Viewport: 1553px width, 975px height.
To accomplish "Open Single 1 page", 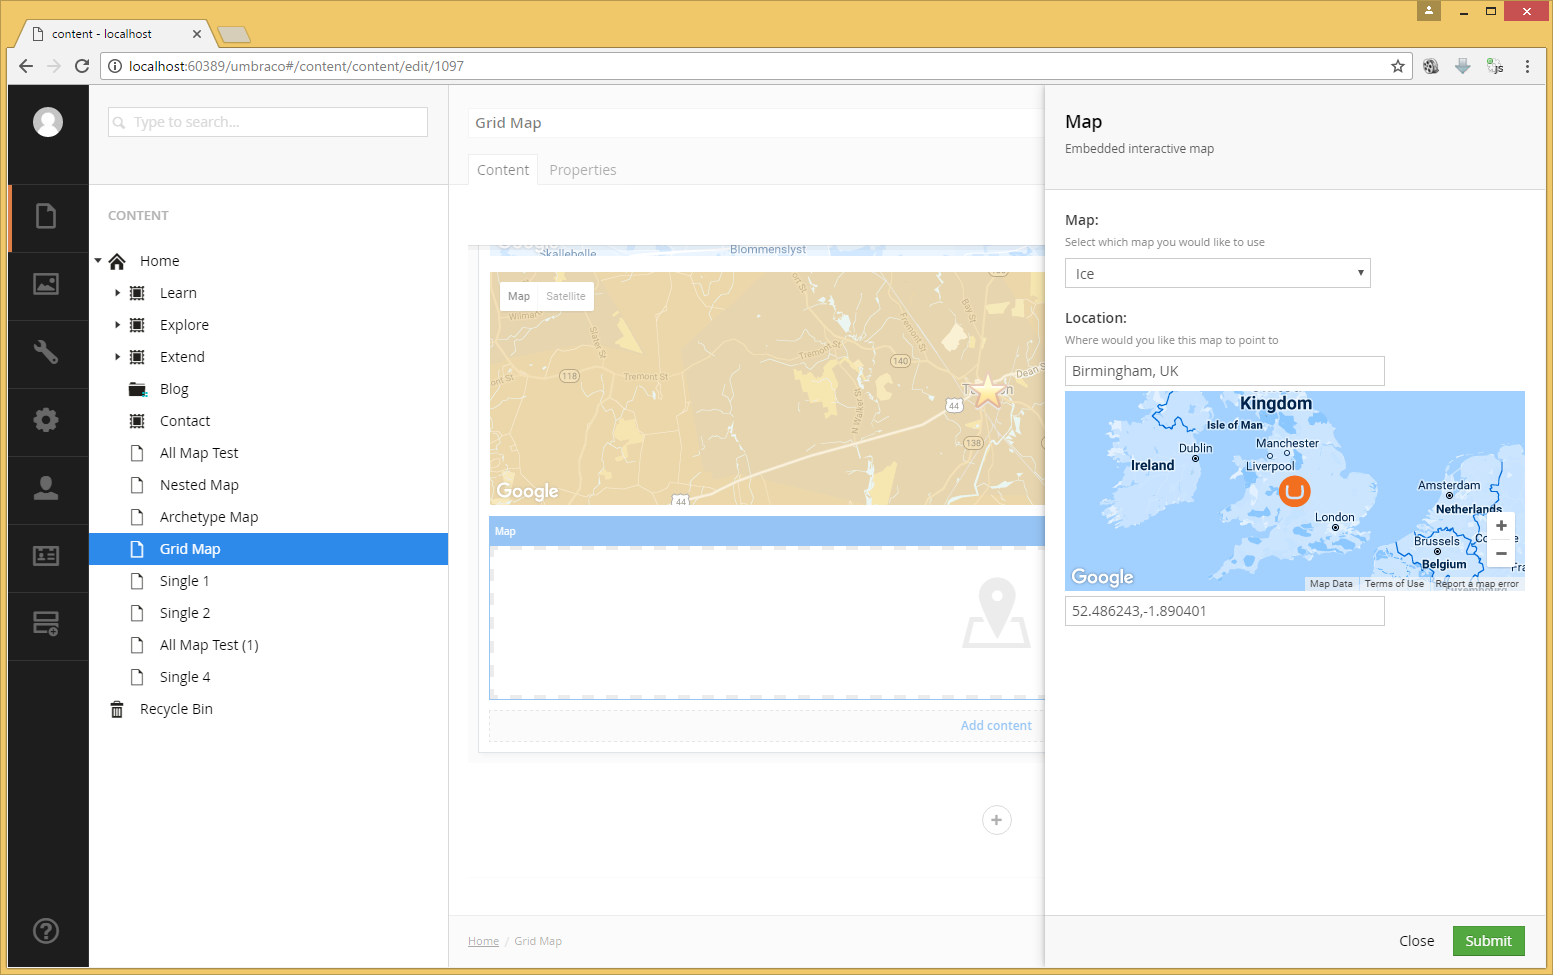I will (185, 581).
